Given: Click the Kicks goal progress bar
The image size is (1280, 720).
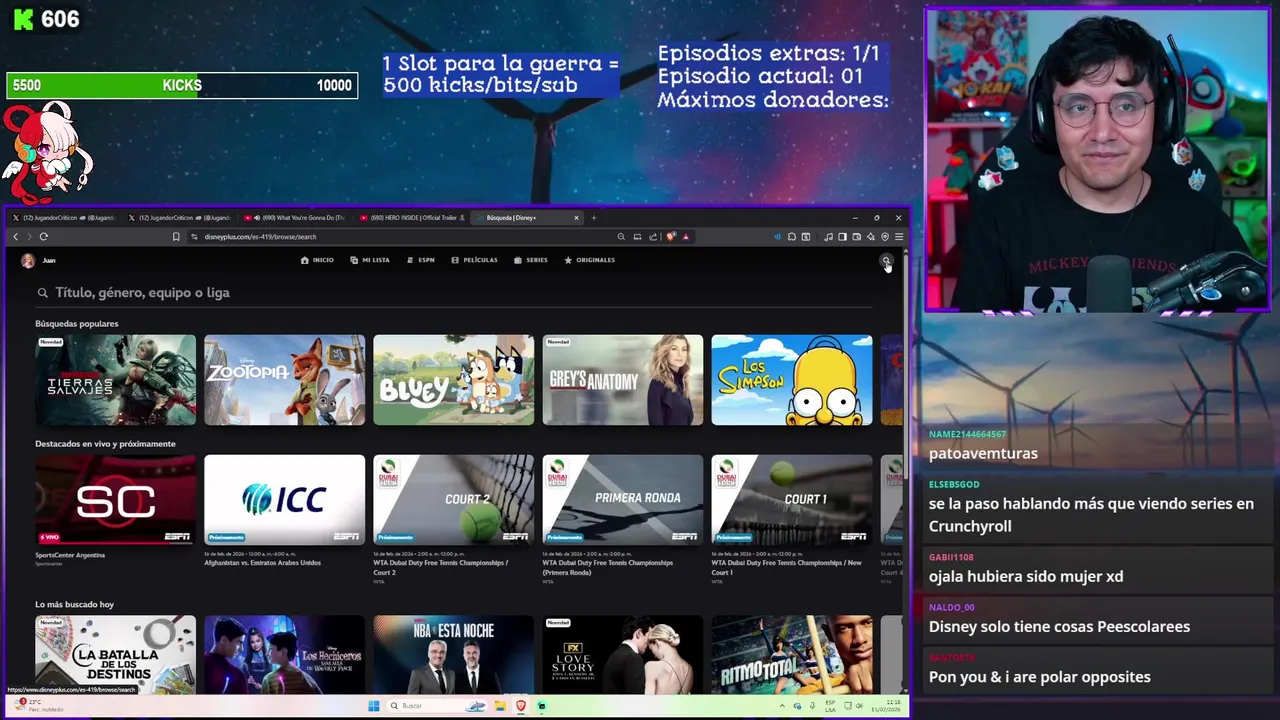Looking at the screenshot, I should coord(182,86).
